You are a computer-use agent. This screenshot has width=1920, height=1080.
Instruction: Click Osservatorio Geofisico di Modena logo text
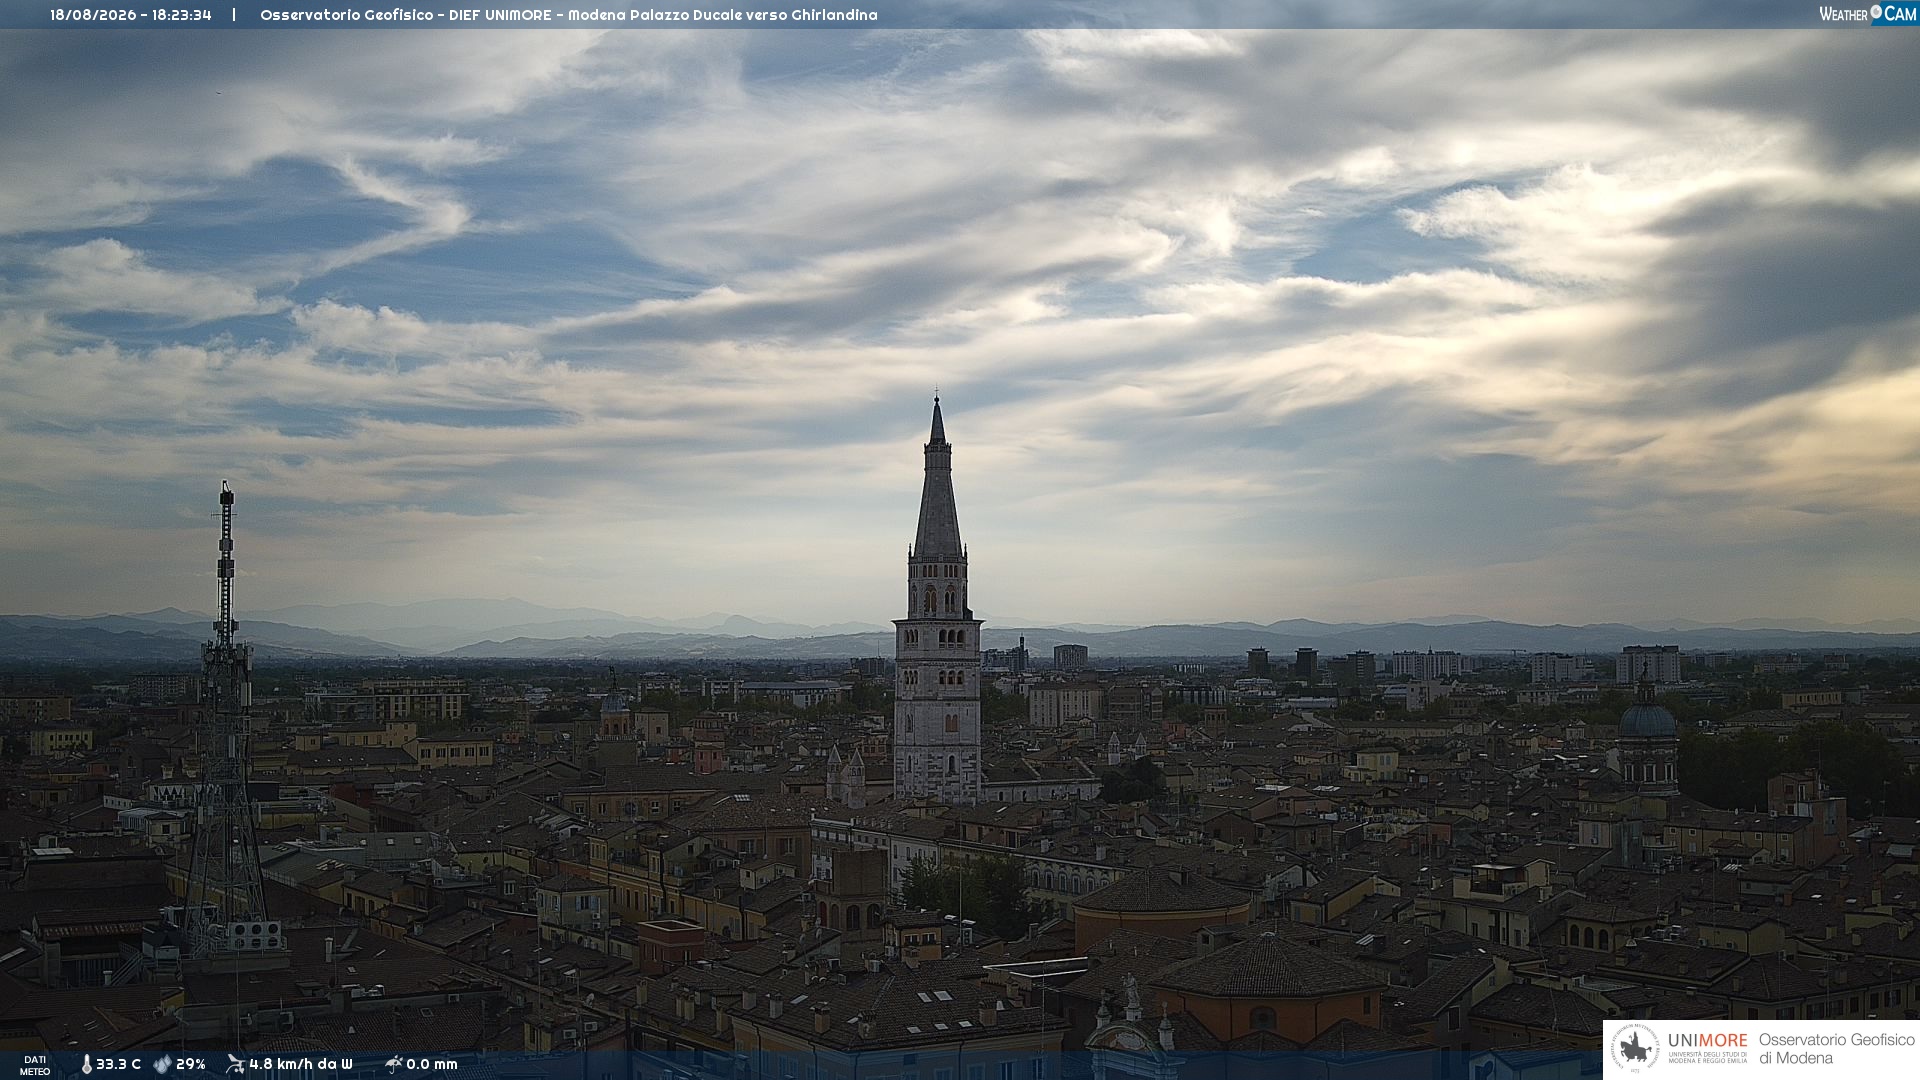point(1836,1049)
